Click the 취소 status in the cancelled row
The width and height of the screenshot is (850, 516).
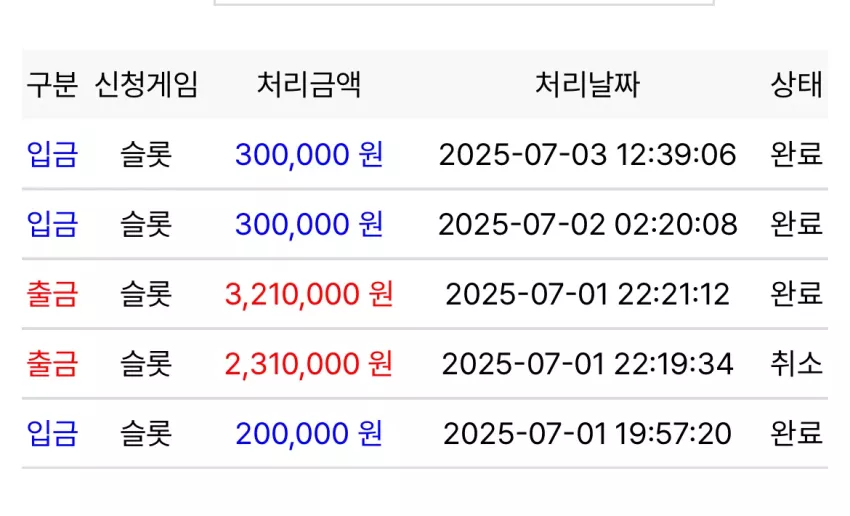[x=796, y=364]
